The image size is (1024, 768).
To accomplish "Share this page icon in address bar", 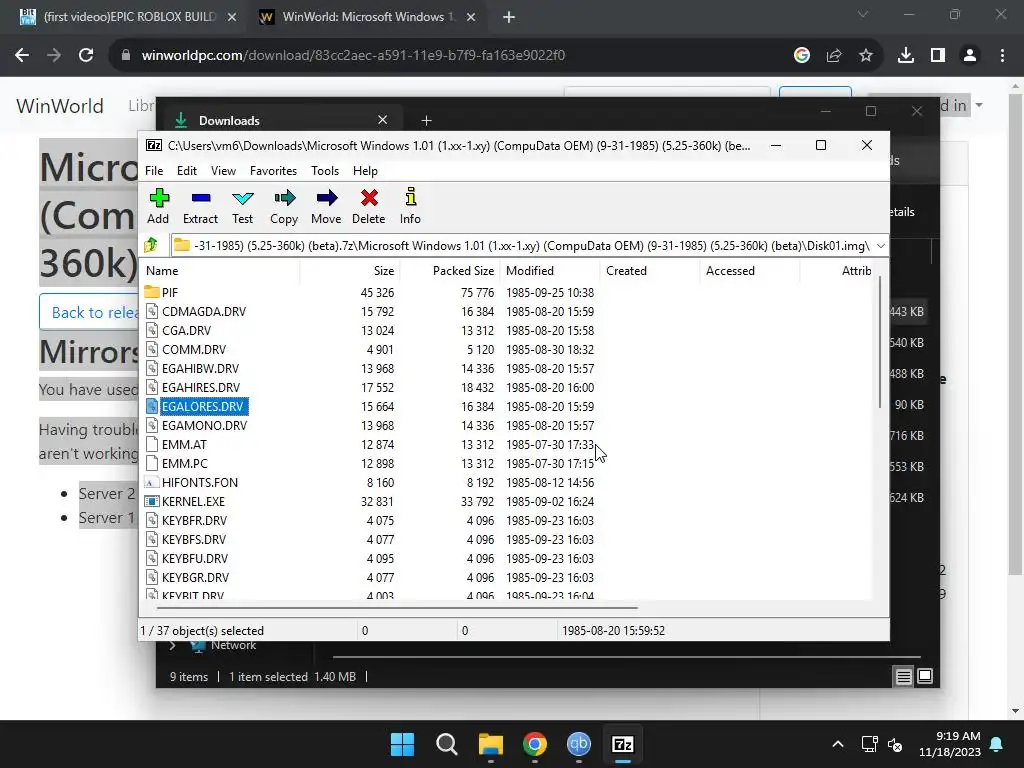I will [834, 56].
